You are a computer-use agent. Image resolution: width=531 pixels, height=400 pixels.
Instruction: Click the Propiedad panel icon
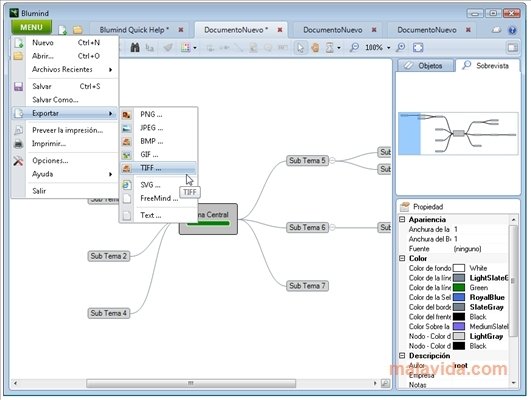pyautogui.click(x=404, y=207)
